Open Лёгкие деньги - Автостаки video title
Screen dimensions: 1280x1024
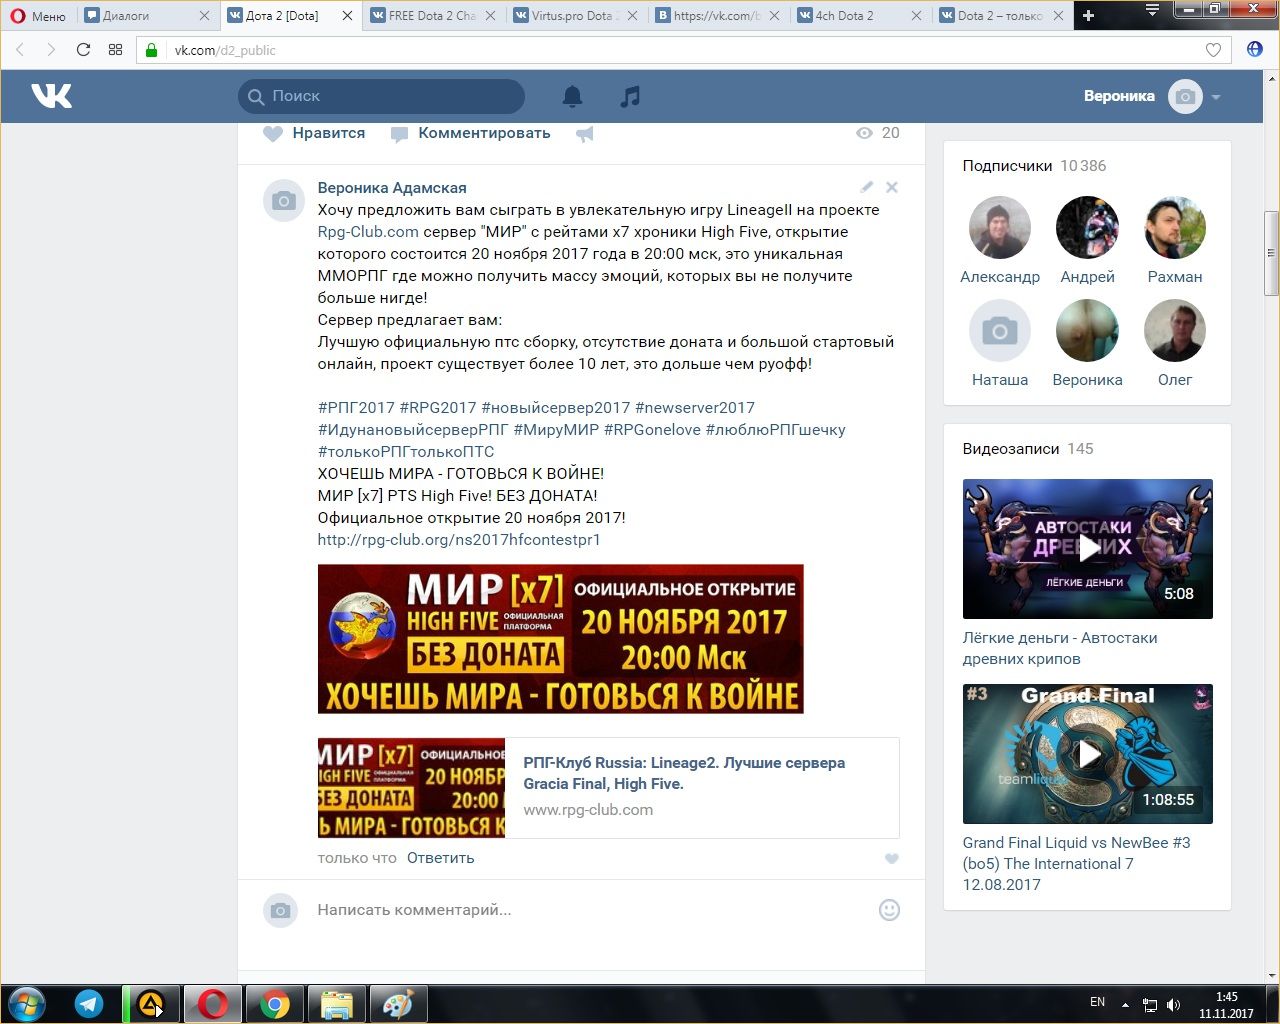(x=1060, y=648)
